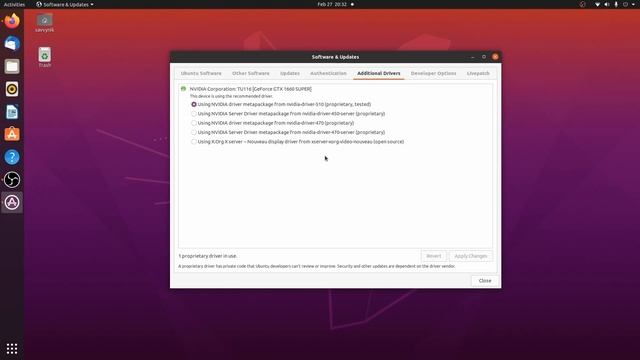Click the Software & Updates window title

click(336, 57)
